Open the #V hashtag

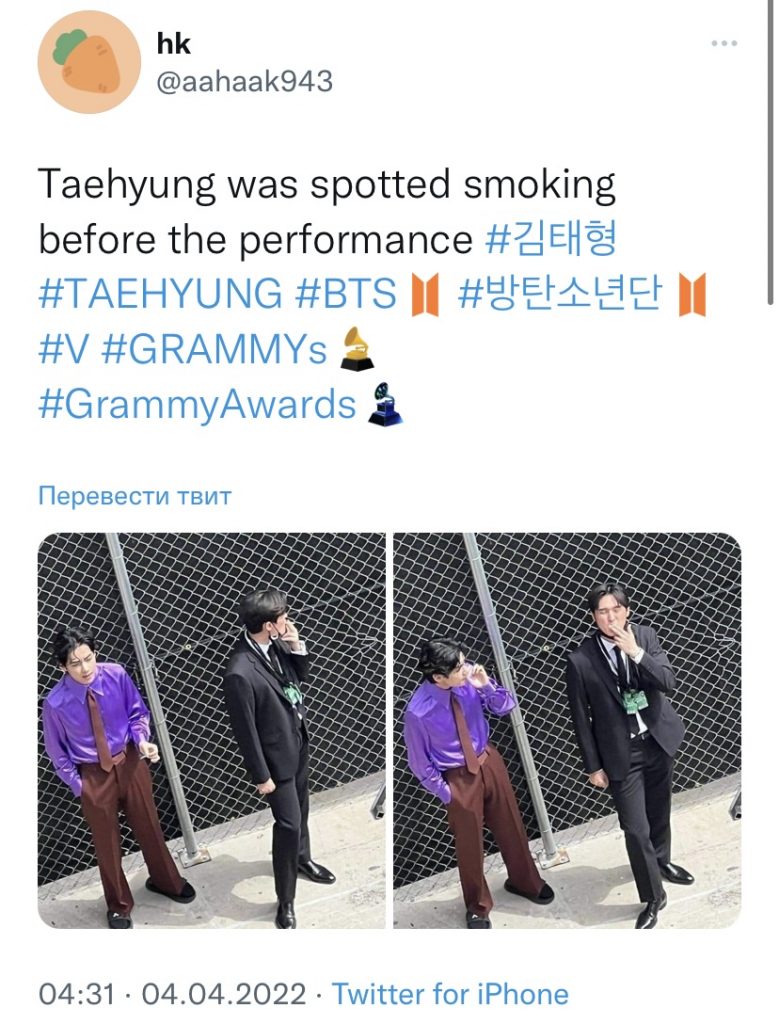63,349
